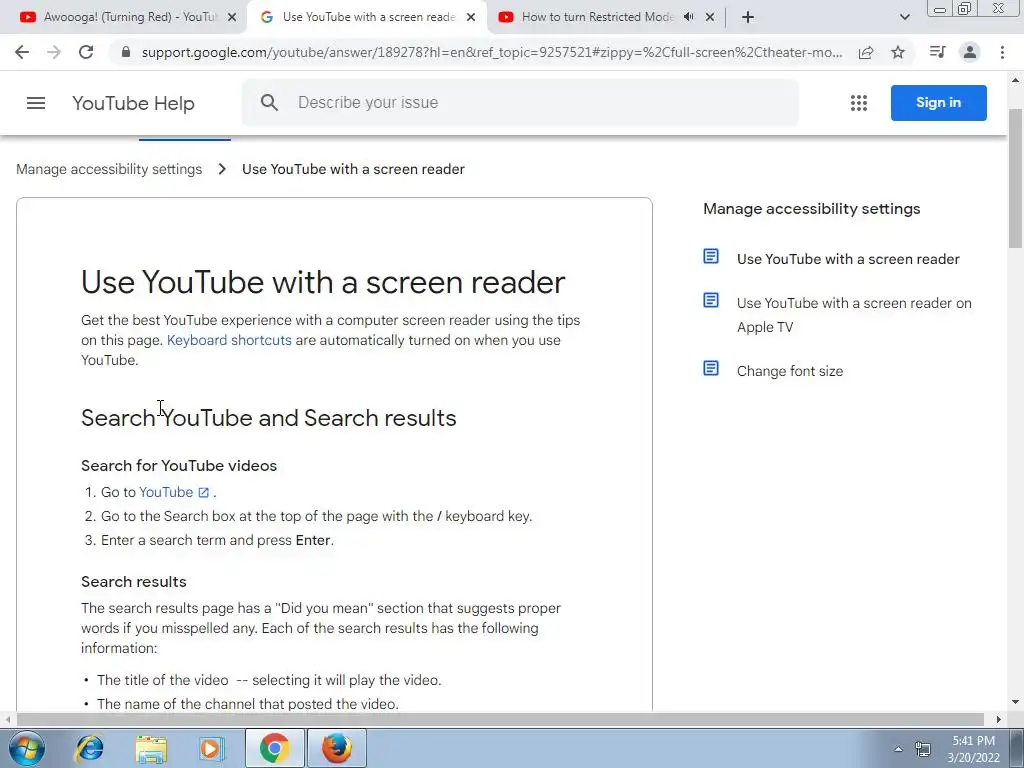Focus the Describe your issue search field
Image resolution: width=1024 pixels, height=768 pixels.
pyautogui.click(x=520, y=103)
